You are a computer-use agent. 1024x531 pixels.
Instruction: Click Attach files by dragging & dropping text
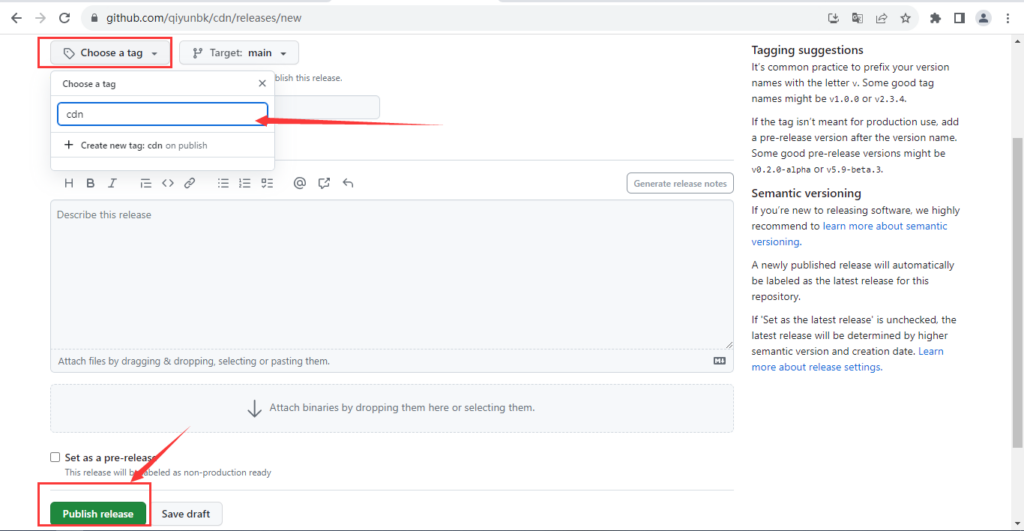(194, 361)
